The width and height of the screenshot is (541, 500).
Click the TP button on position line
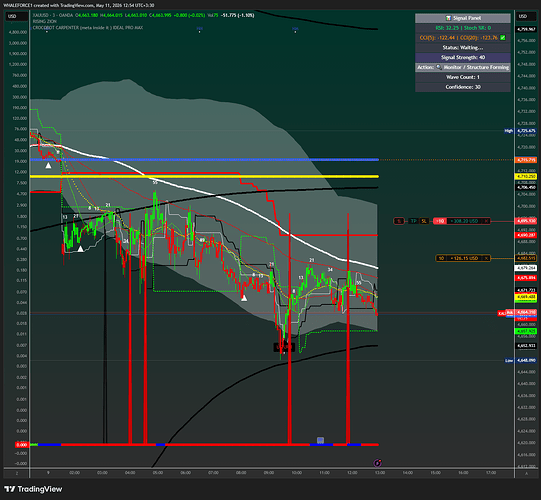(413, 221)
